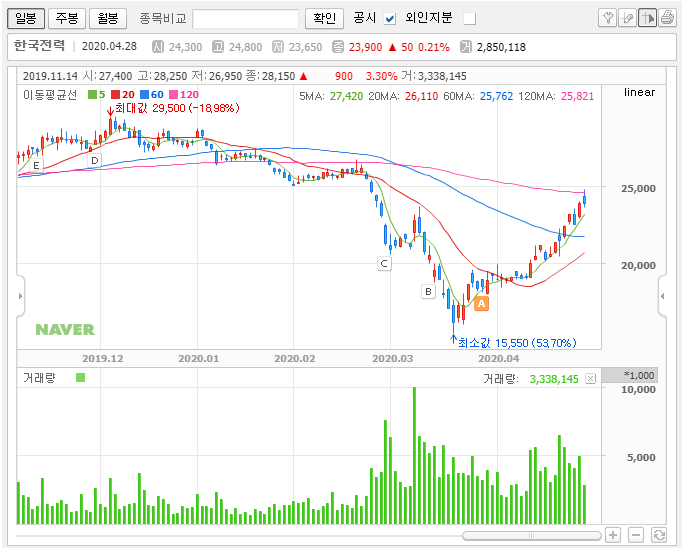682x548 pixels.
Task: Open disclosure marker E on chart
Action: (x=36, y=165)
